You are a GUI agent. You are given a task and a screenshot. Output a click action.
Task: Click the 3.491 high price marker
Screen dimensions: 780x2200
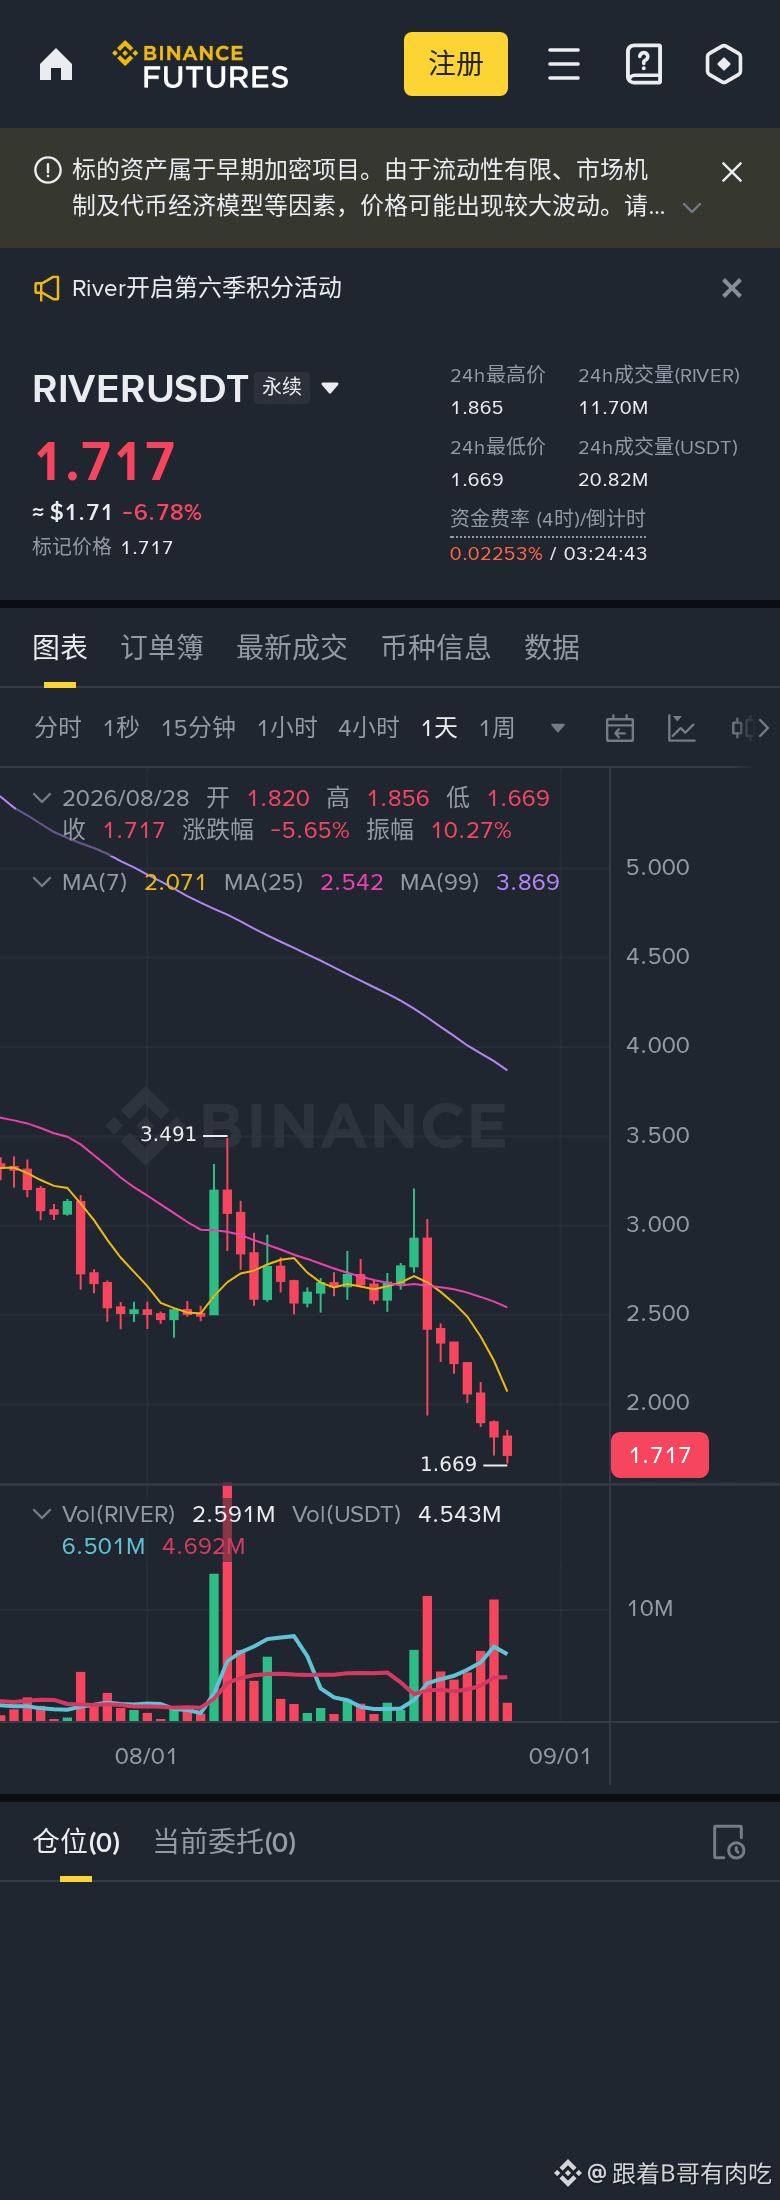[x=168, y=1134]
